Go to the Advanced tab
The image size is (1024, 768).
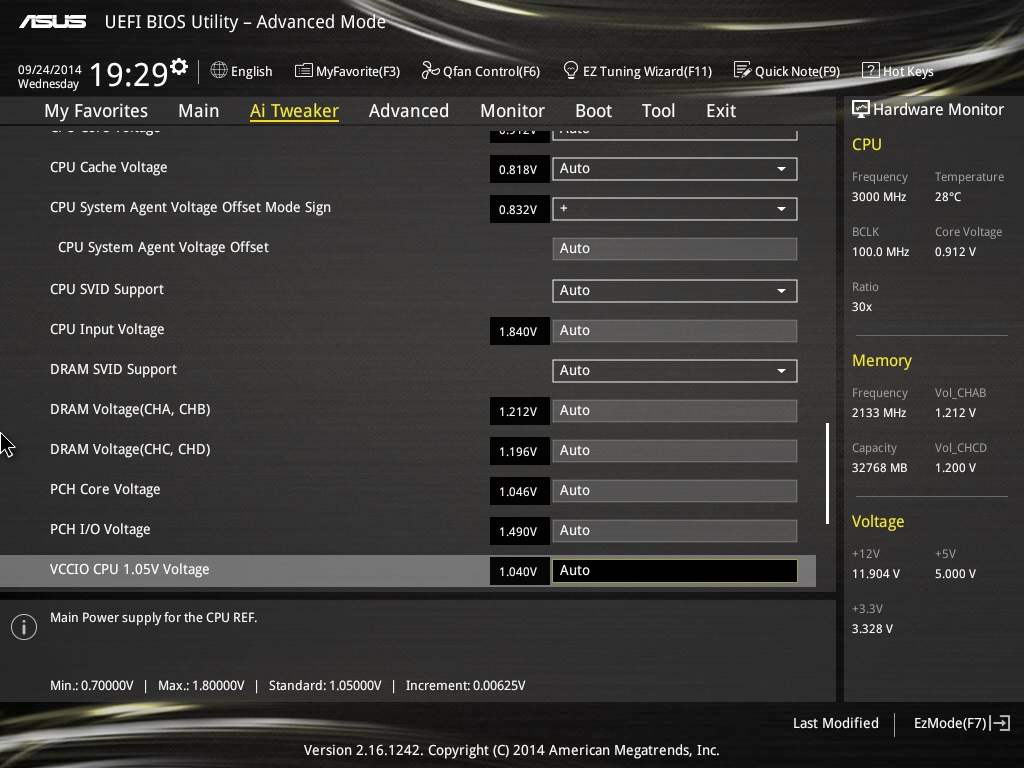(409, 111)
